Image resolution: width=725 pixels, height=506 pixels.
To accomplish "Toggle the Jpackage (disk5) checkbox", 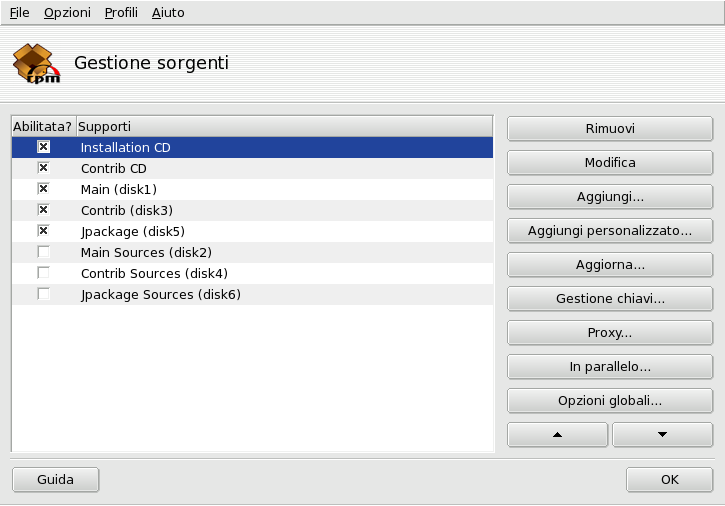I will tap(43, 231).
